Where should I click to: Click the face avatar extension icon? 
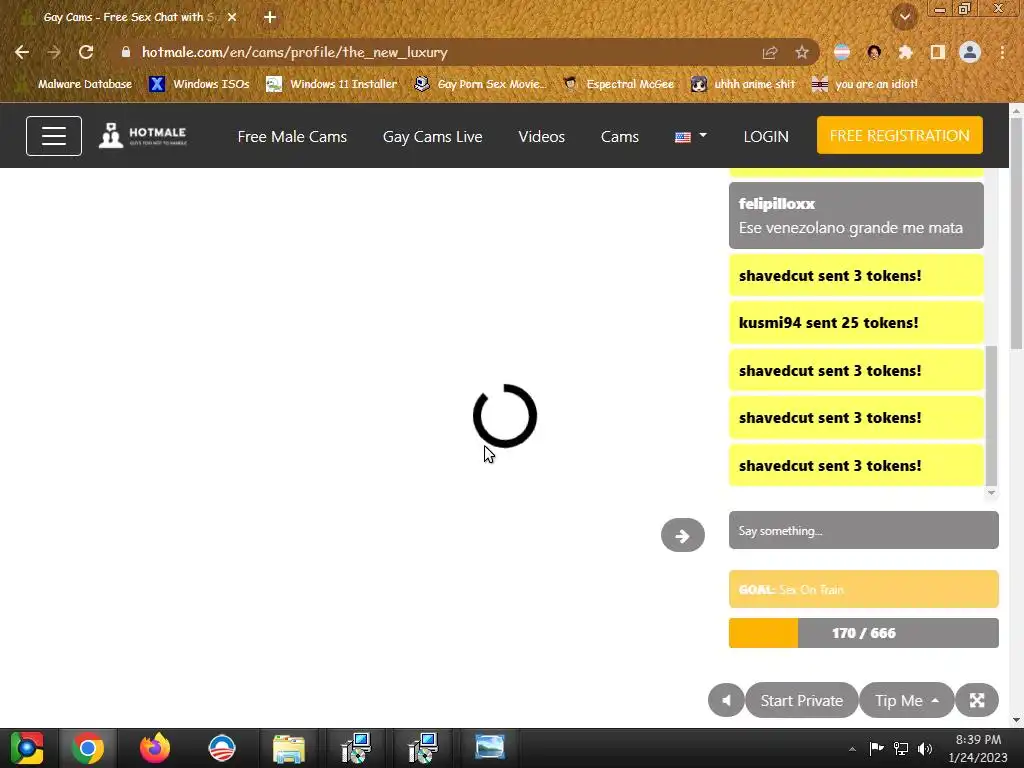point(874,52)
